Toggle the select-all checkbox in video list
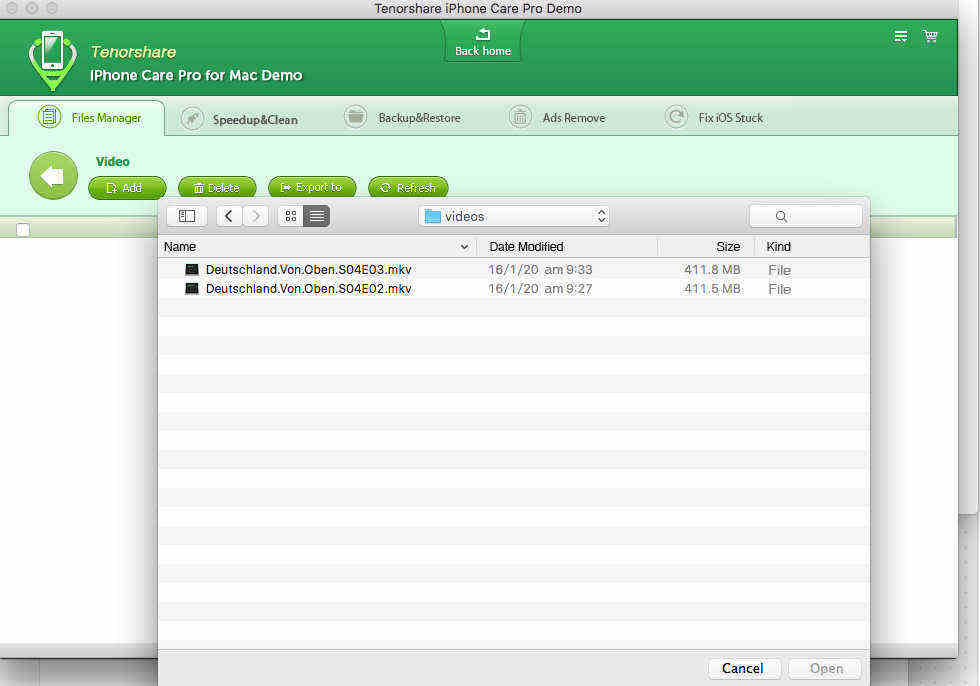 point(23,230)
